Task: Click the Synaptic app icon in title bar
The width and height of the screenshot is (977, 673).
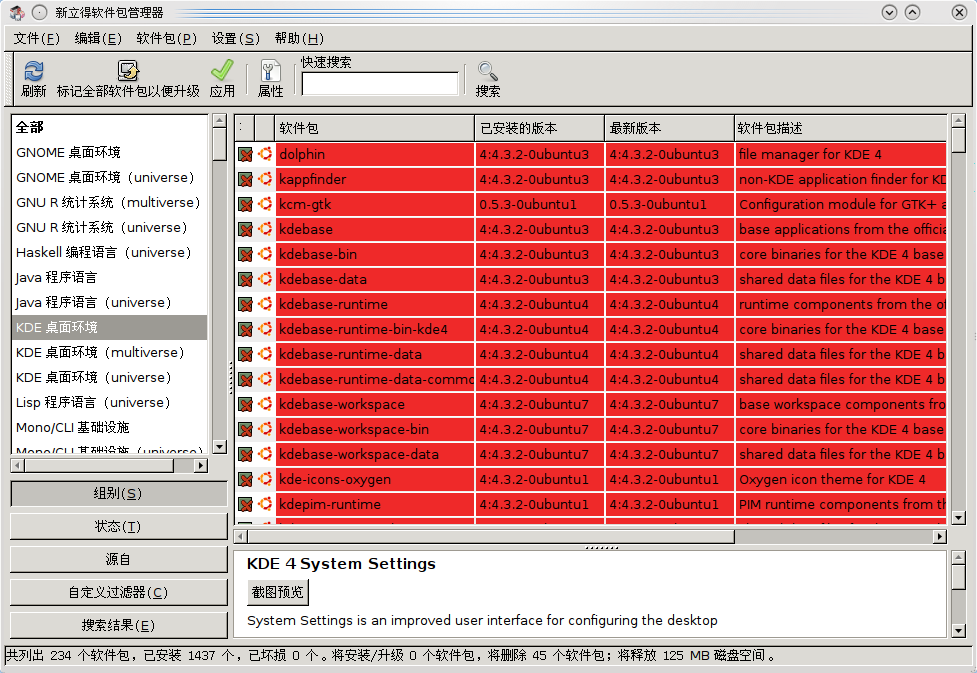Action: (17, 12)
